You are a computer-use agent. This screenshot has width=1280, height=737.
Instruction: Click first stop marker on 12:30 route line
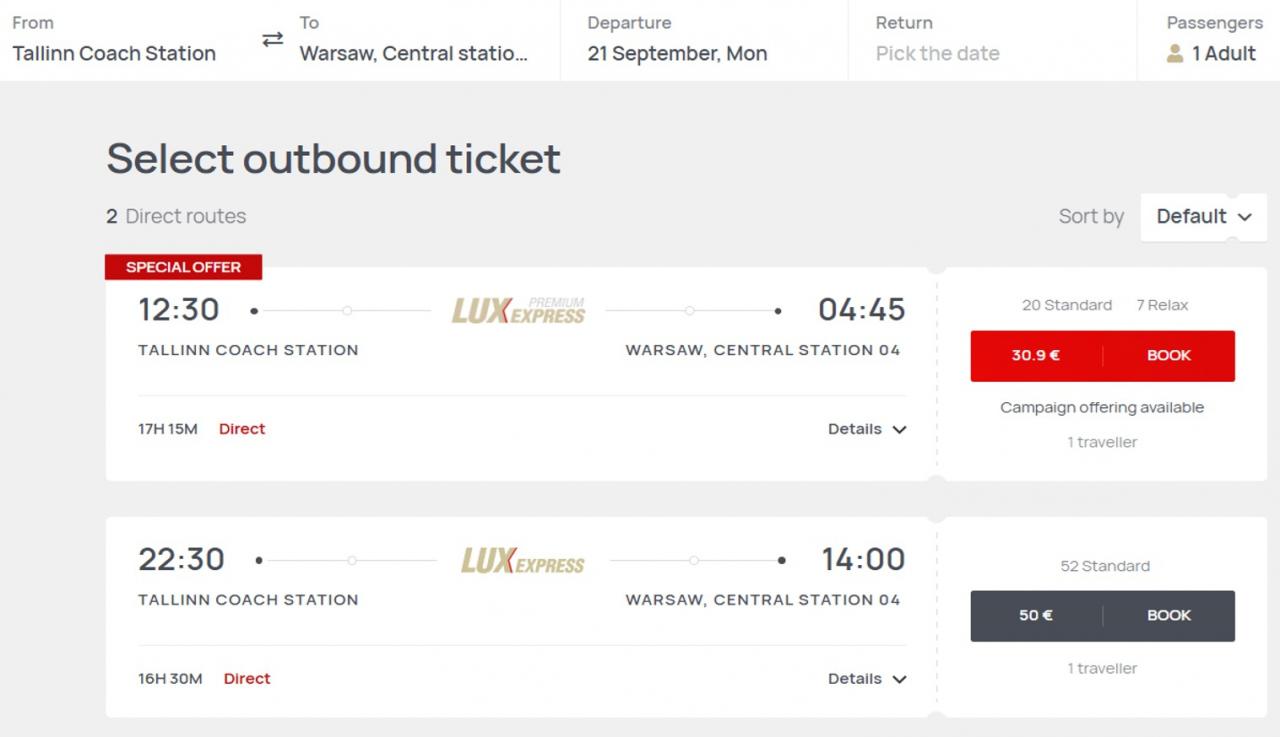(x=347, y=311)
